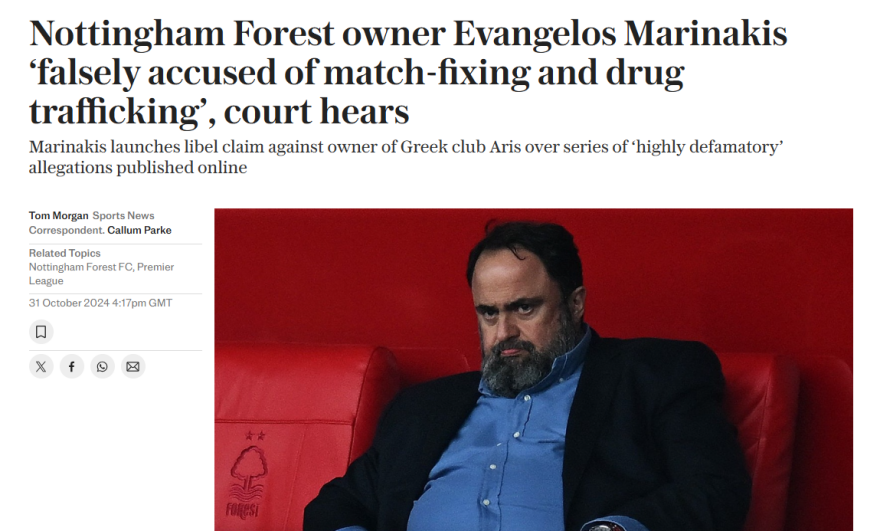Image resolution: width=880 pixels, height=531 pixels.
Task: Share the article on Facebook
Action: [x=72, y=367]
